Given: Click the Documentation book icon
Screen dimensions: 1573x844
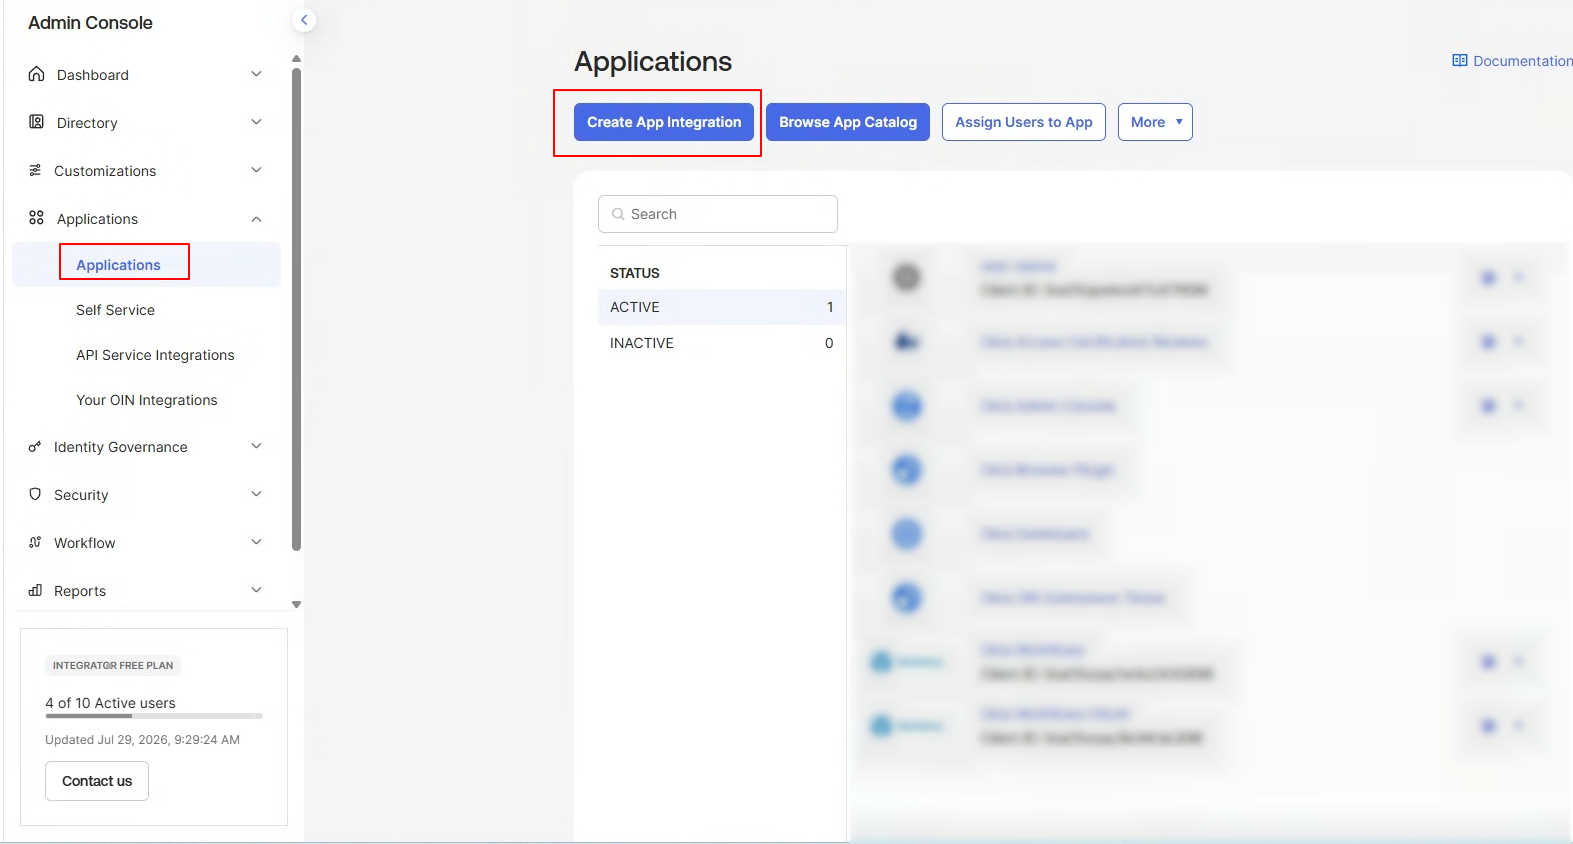Looking at the screenshot, I should coord(1460,61).
